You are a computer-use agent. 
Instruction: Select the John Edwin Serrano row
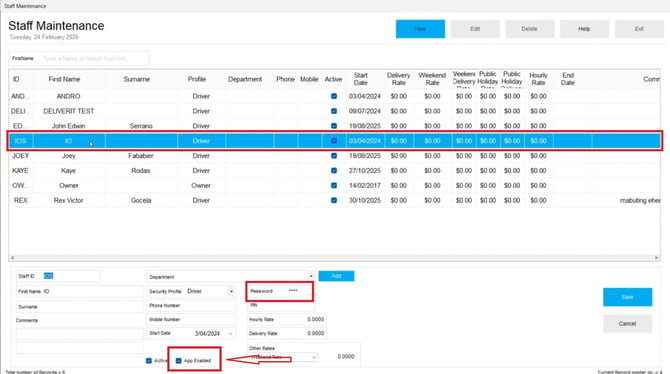click(335, 126)
